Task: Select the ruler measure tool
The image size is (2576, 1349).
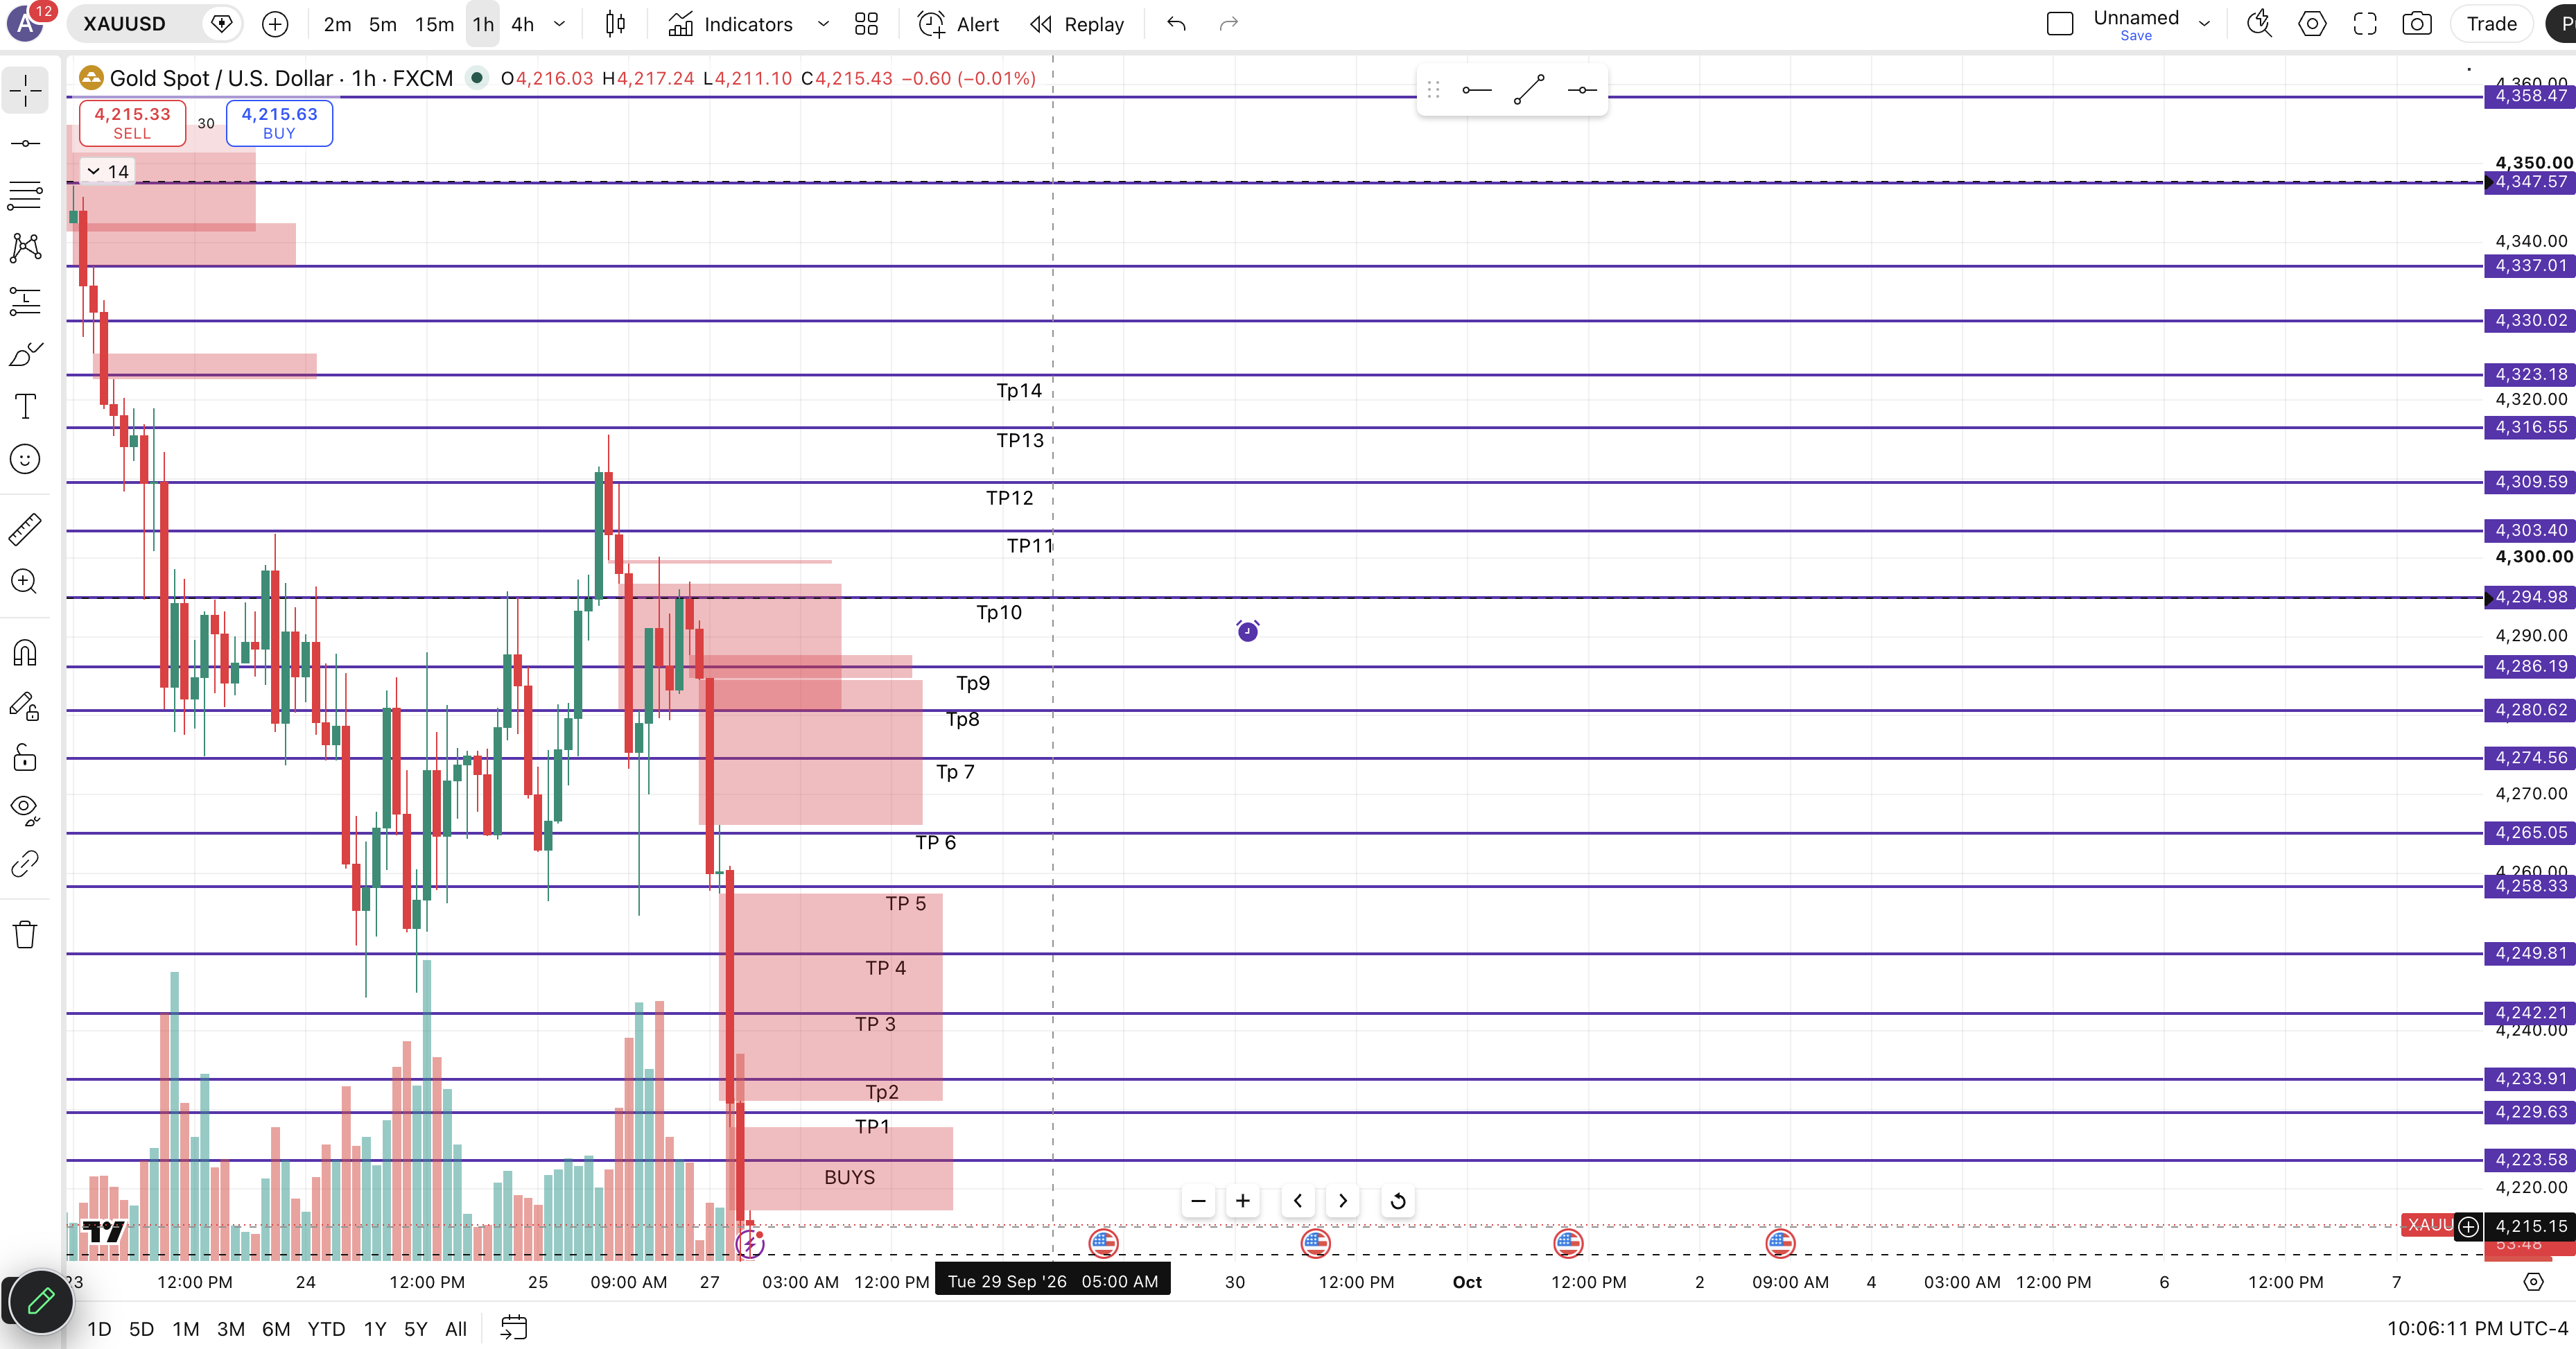Action: [x=25, y=529]
